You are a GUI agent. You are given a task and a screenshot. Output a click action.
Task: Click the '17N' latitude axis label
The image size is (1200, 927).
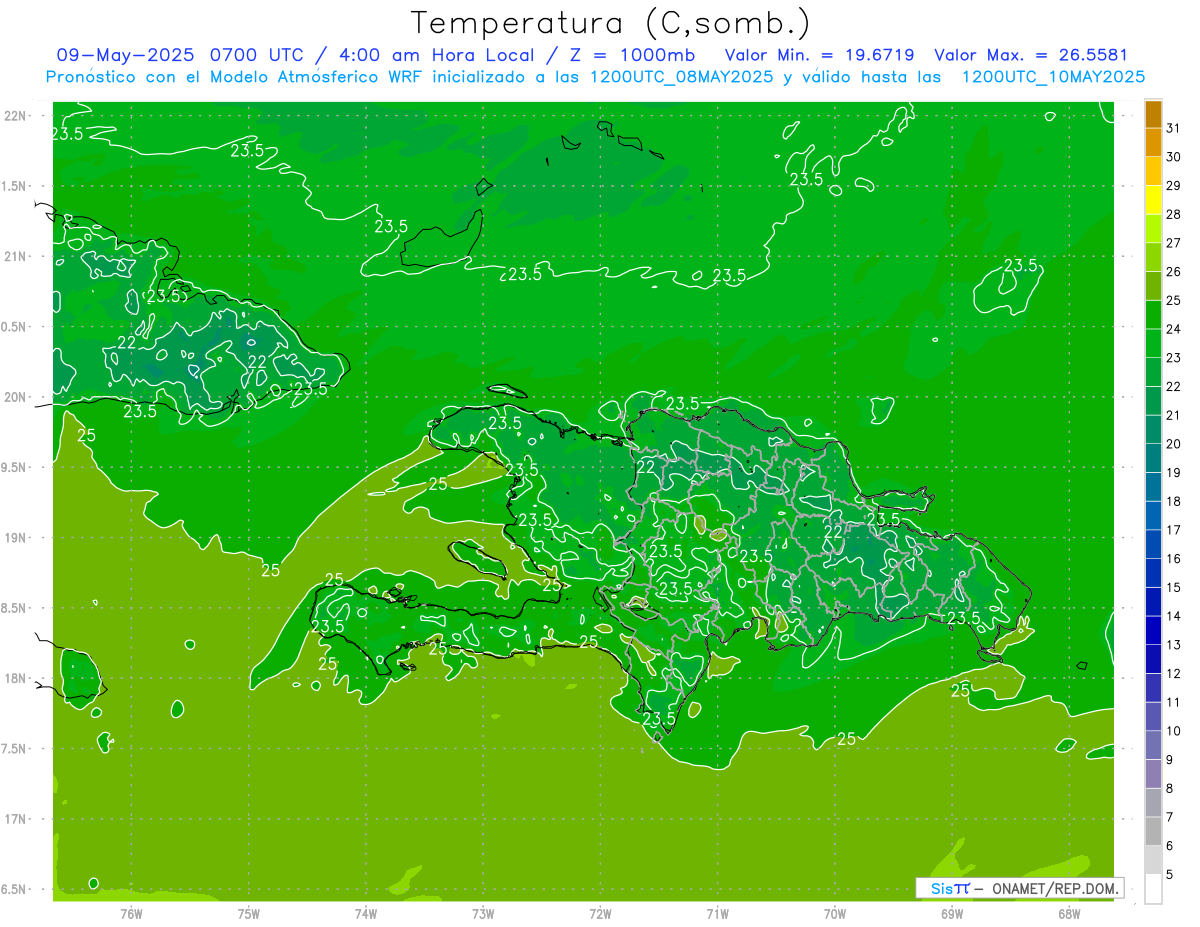point(16,819)
